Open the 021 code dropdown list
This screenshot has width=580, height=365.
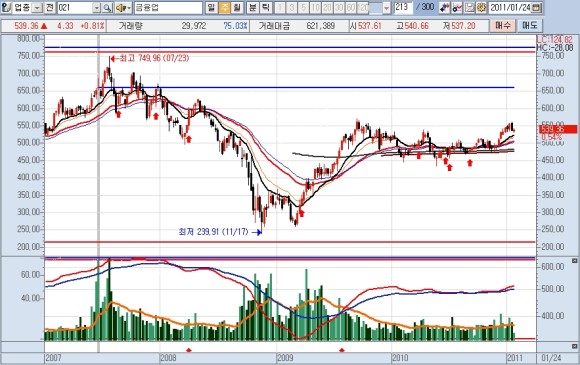97,8
